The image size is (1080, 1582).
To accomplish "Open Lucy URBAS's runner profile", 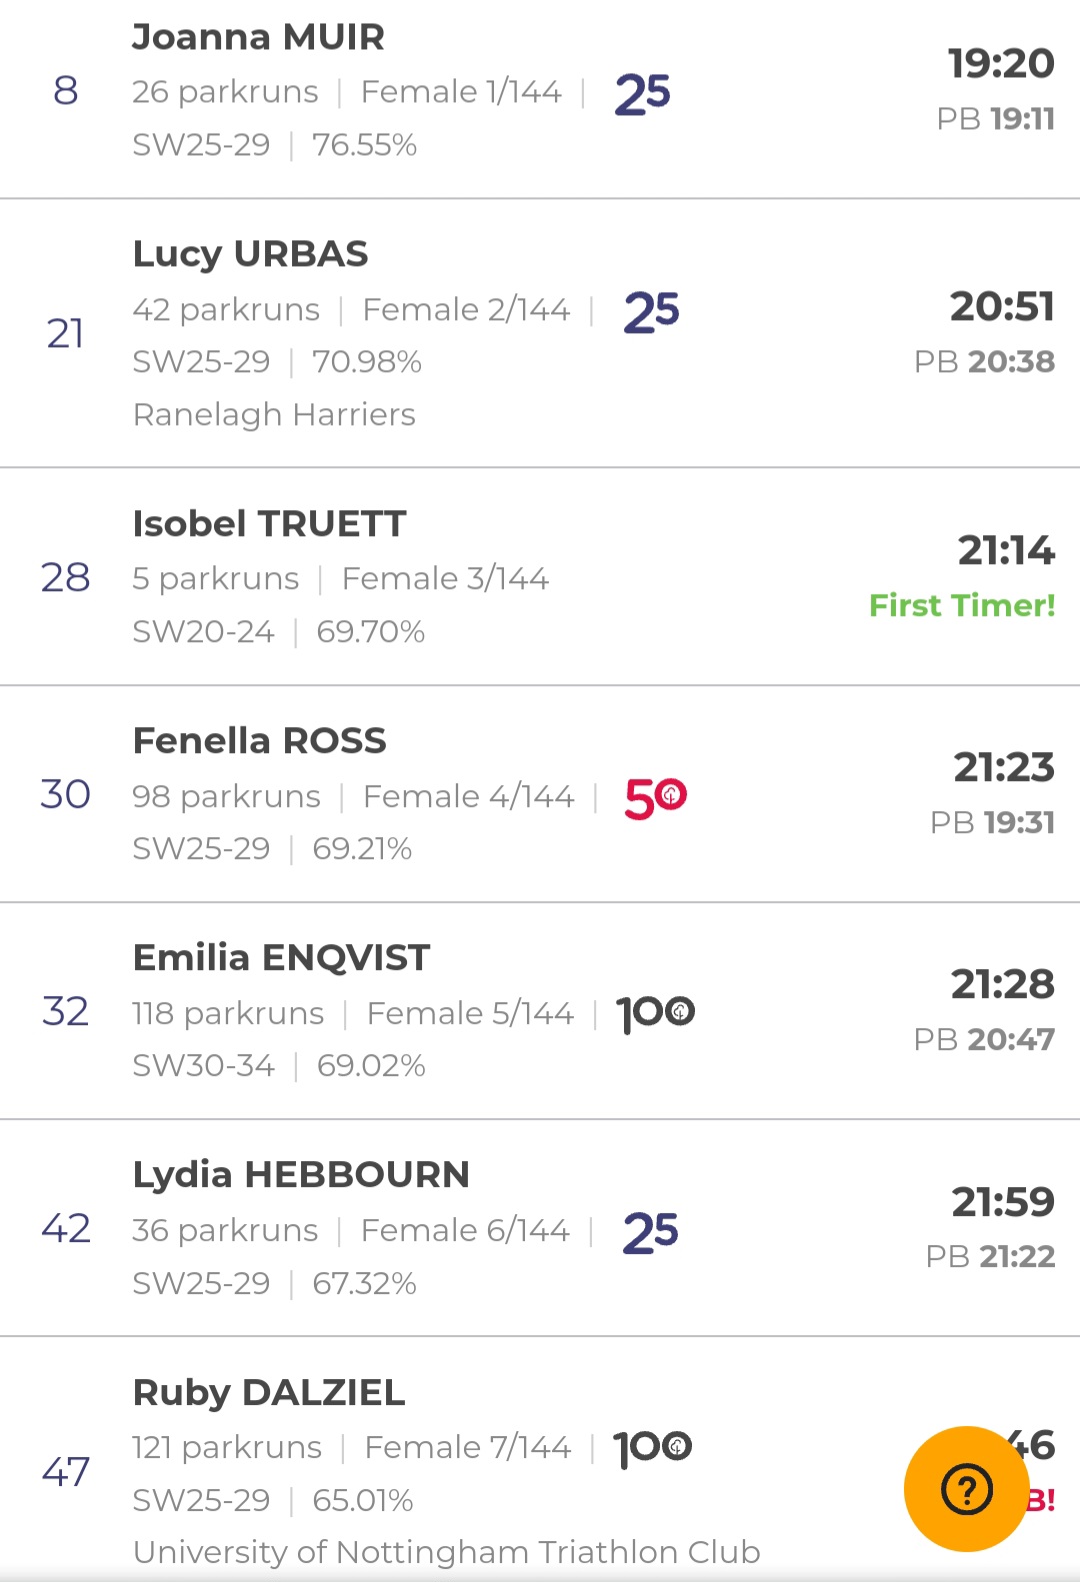I will (250, 254).
